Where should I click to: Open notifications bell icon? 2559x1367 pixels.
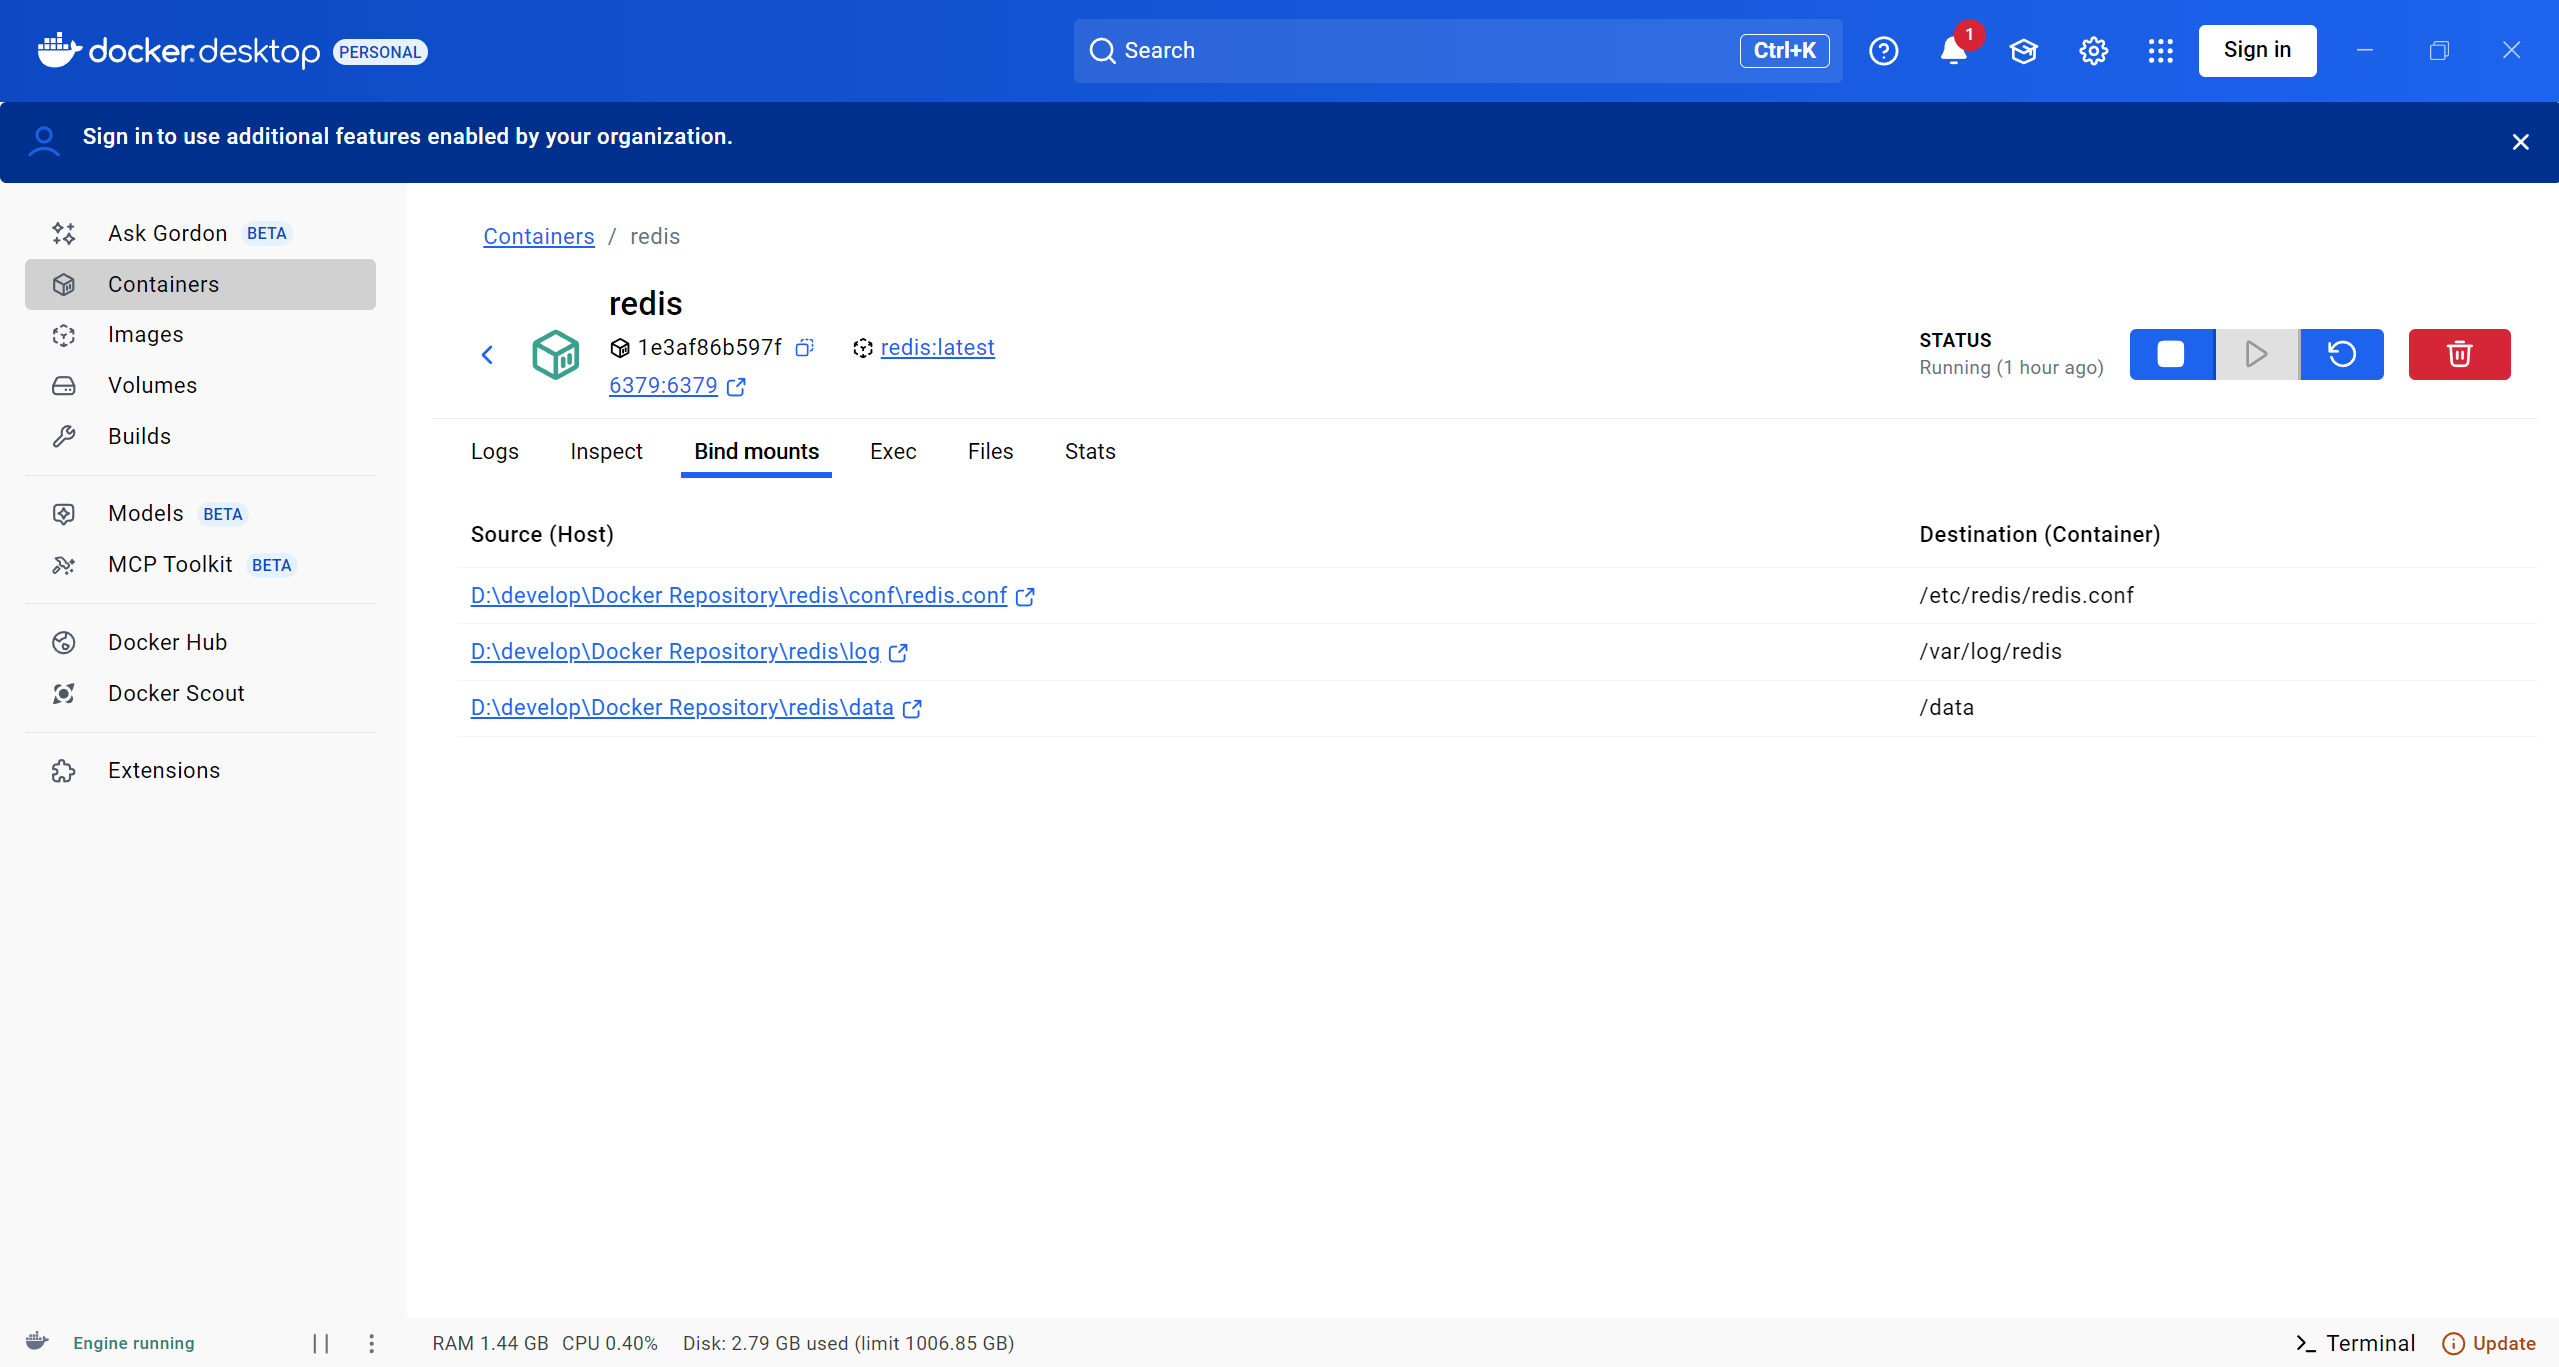point(1953,51)
